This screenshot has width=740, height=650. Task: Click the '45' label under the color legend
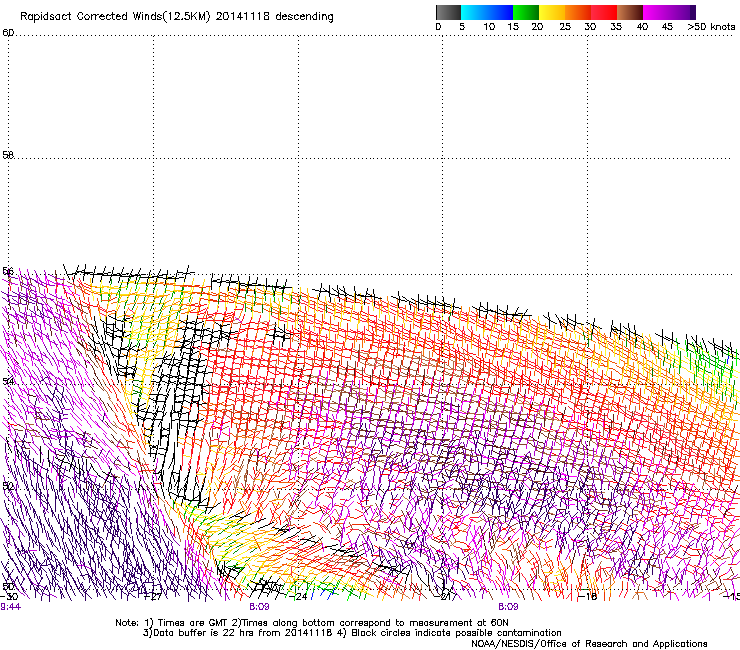pos(667,27)
